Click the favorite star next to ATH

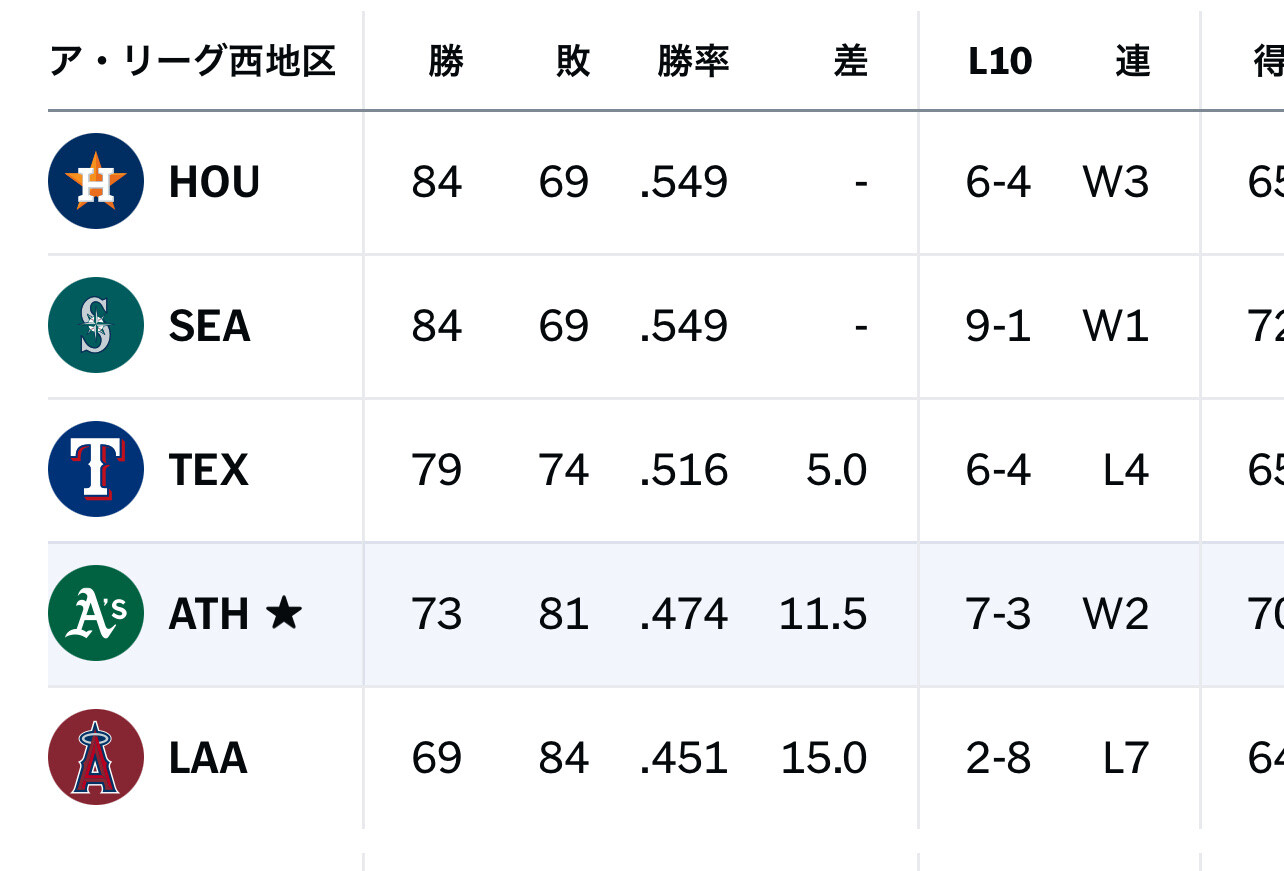coord(284,614)
